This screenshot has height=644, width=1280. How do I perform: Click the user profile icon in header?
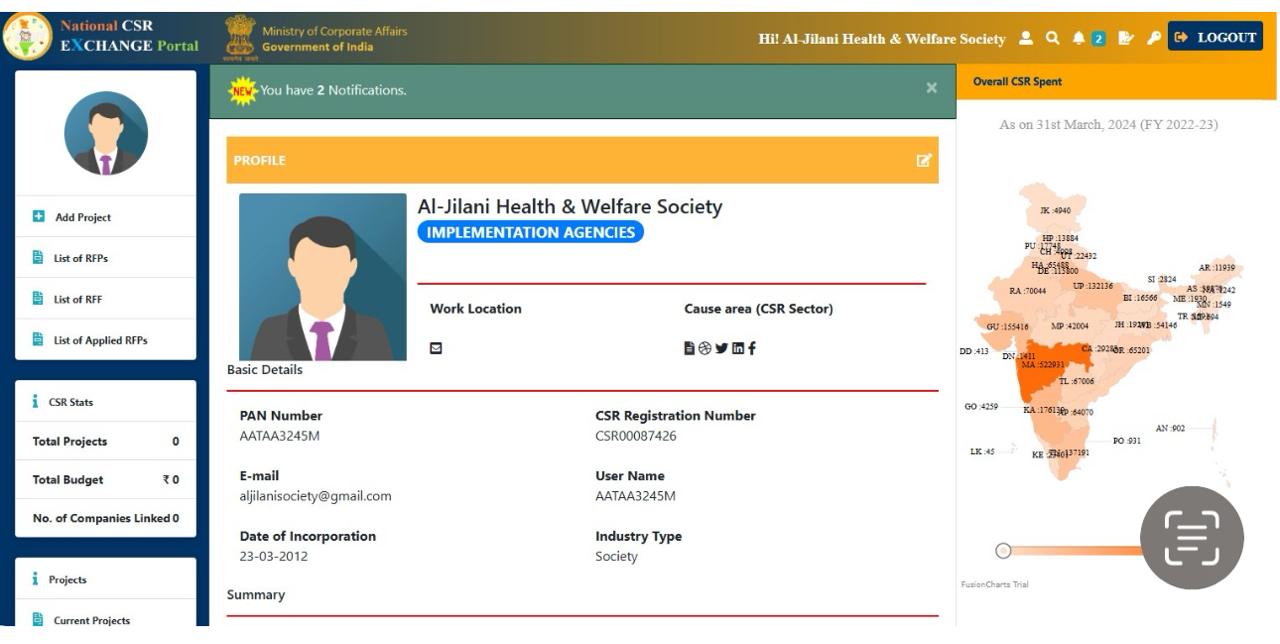point(1026,38)
